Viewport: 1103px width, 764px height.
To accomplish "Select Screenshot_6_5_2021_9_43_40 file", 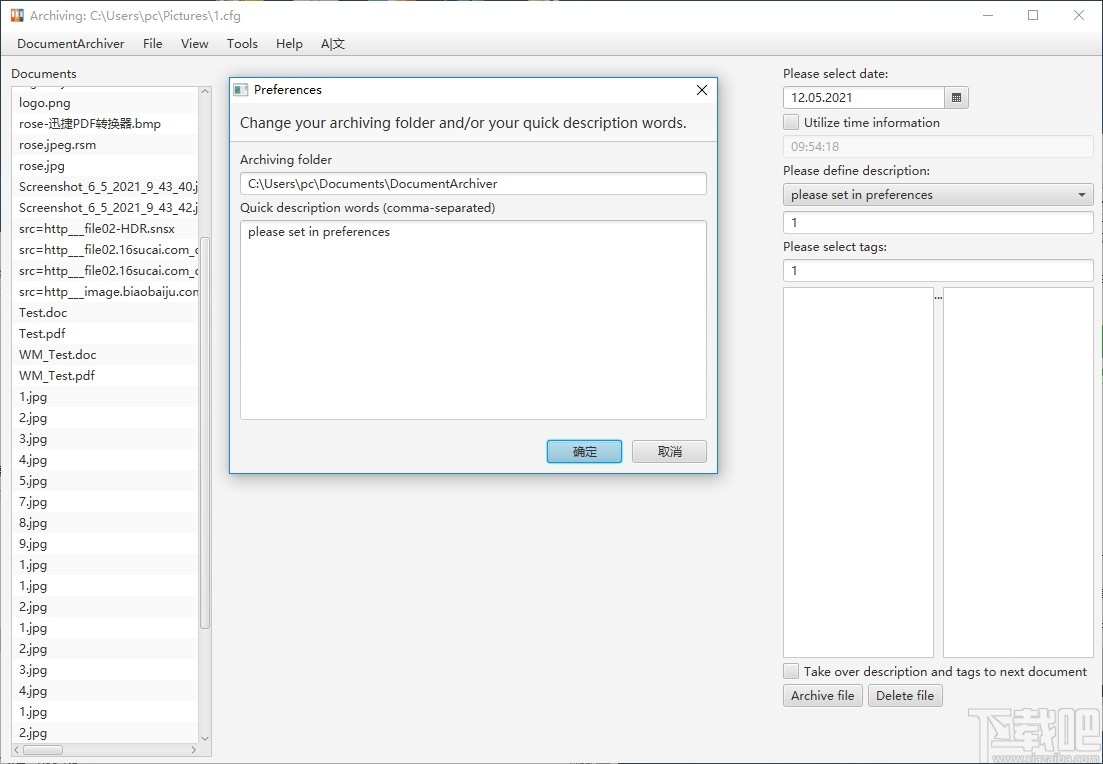I will click(106, 187).
